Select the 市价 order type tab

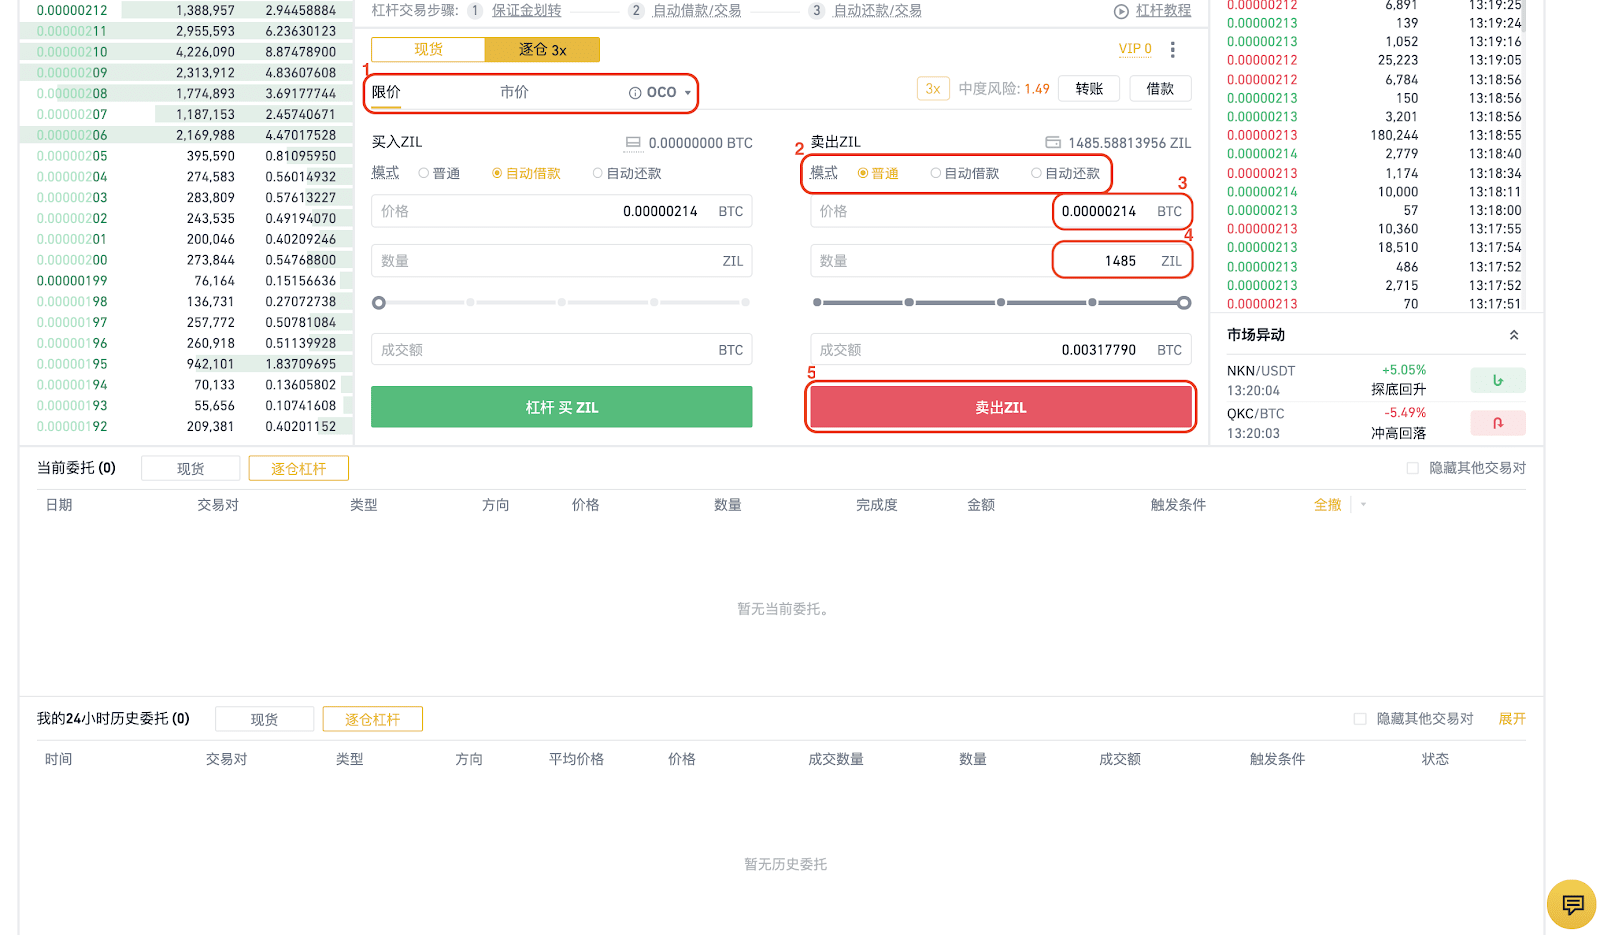coord(514,91)
